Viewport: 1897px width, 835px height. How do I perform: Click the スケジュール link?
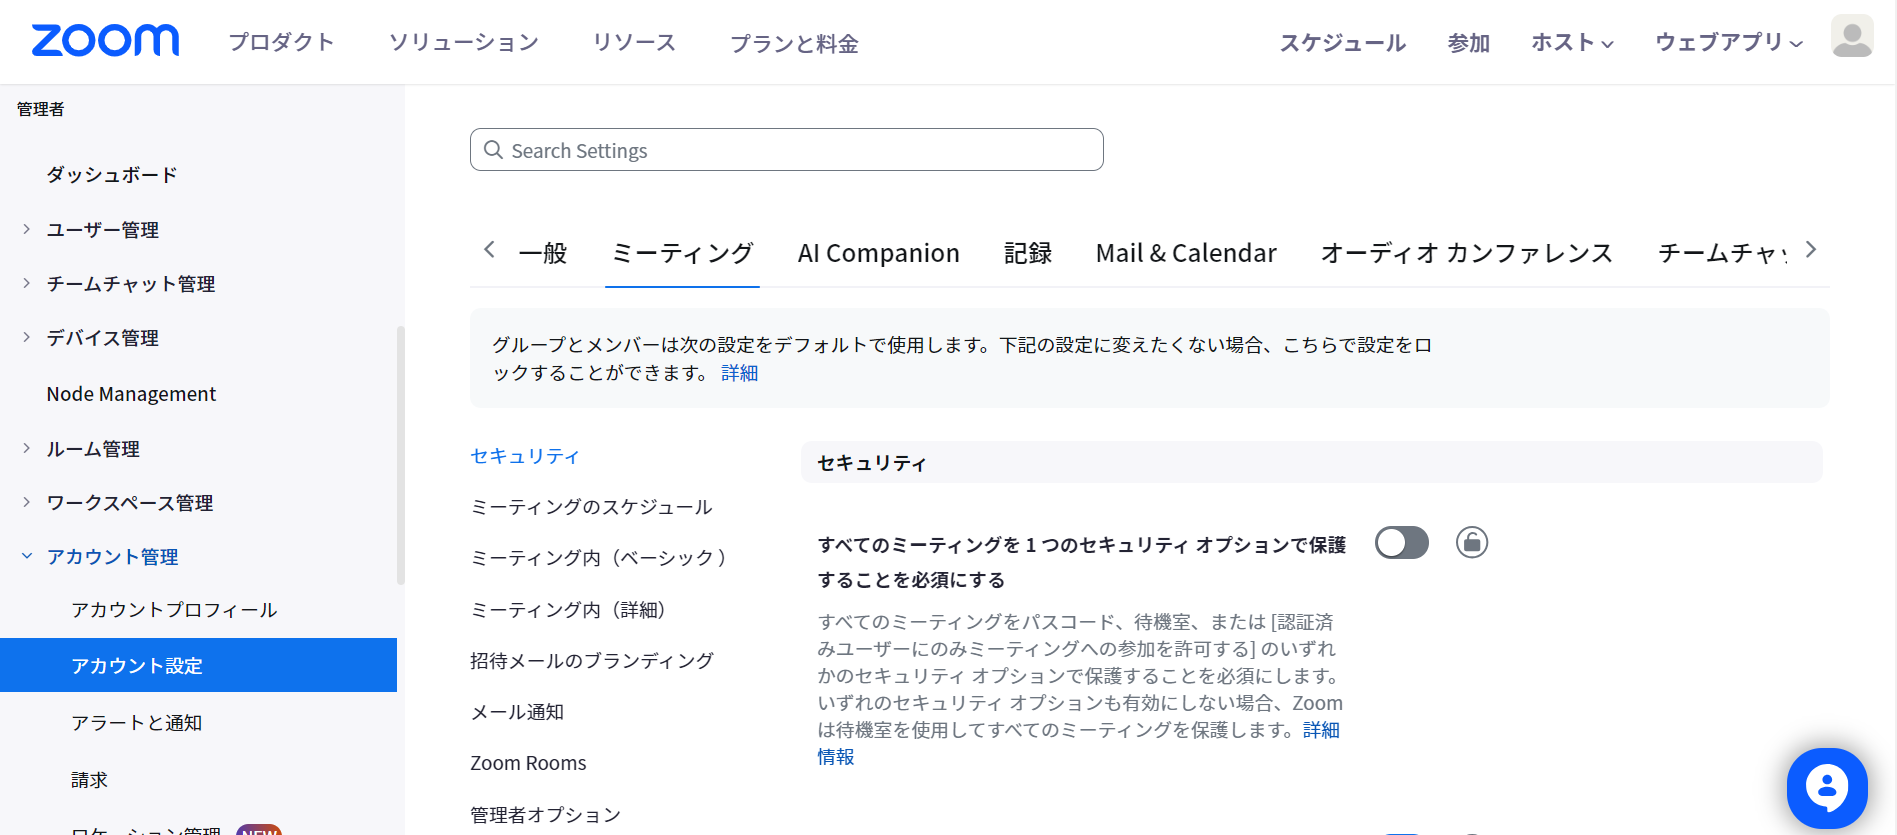tap(1343, 43)
